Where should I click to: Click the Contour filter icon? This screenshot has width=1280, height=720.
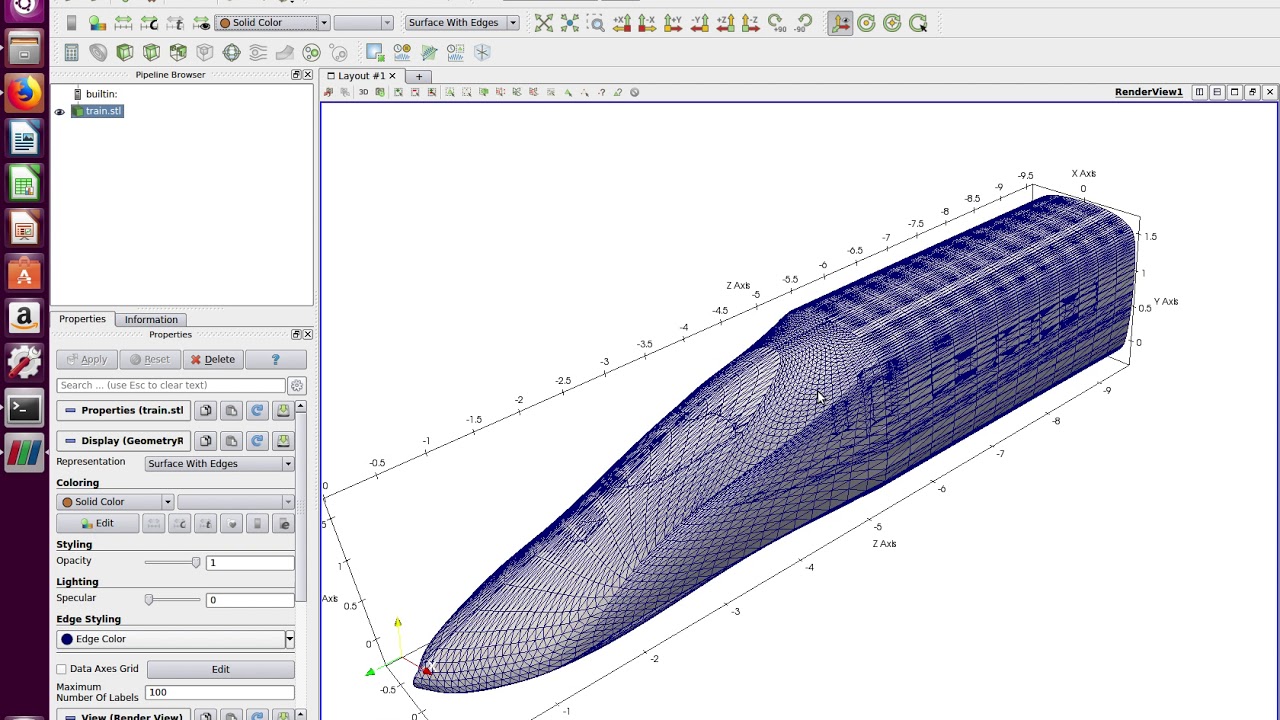pyautogui.click(x=98, y=52)
